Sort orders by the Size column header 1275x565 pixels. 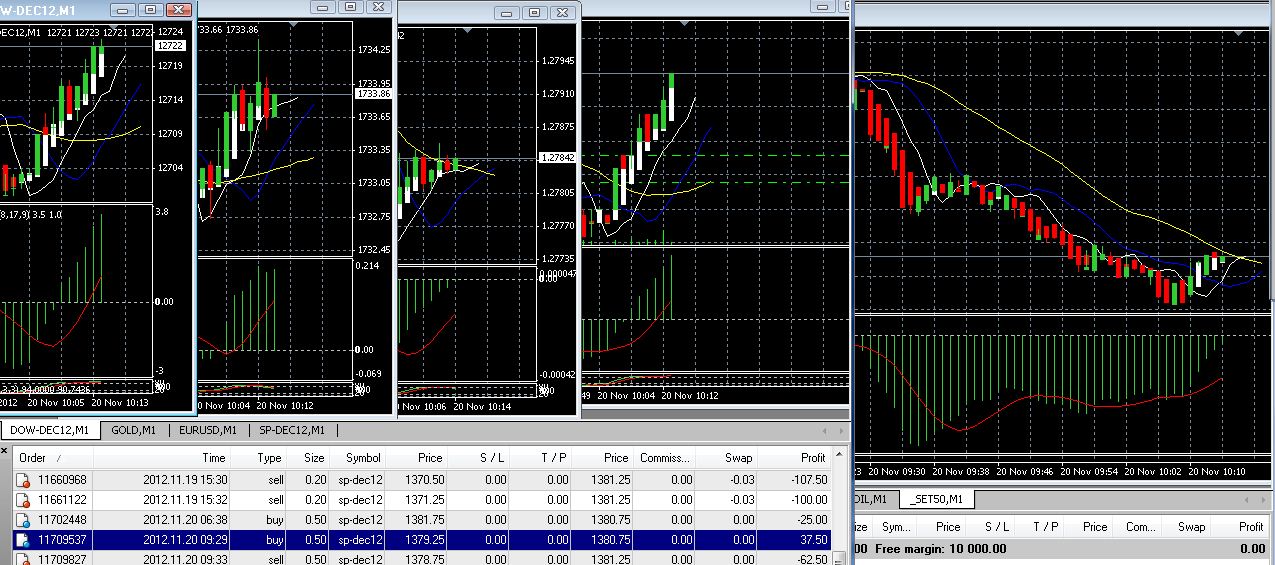coord(308,457)
